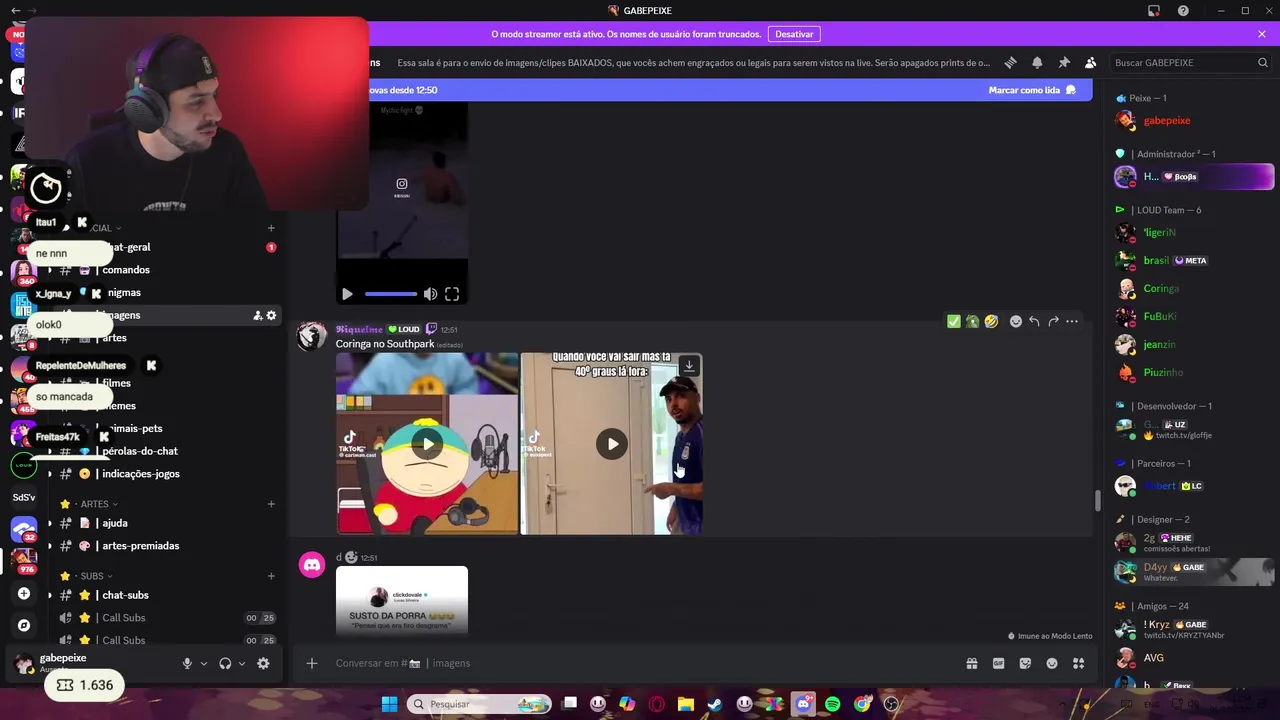Open comandos channel
The image size is (1280, 720).
126,270
